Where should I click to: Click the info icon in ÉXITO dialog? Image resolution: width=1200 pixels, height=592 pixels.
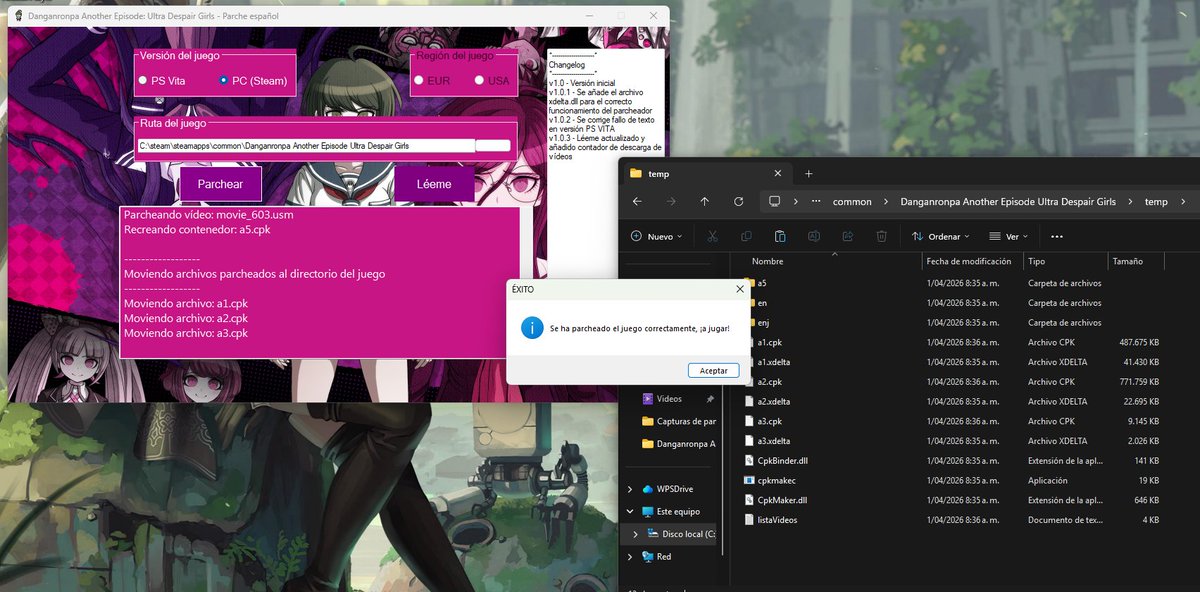(x=533, y=328)
